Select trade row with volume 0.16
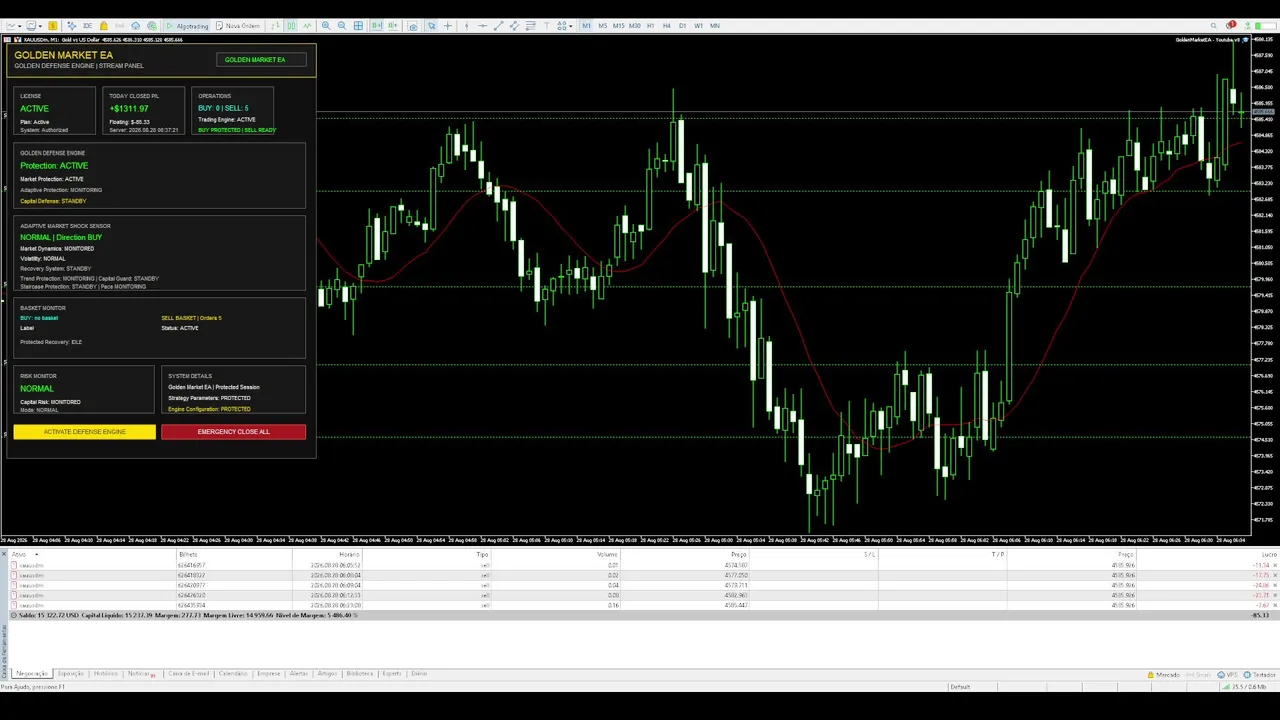The image size is (1280, 720). [644, 605]
